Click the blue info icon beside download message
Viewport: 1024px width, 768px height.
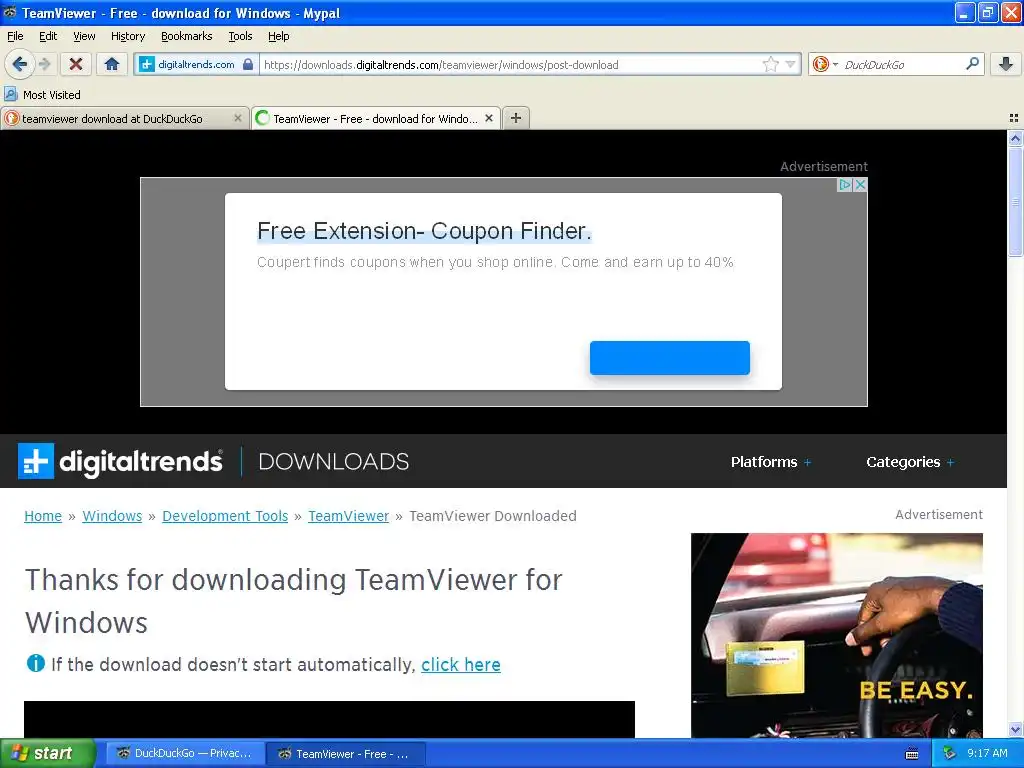click(x=35, y=664)
